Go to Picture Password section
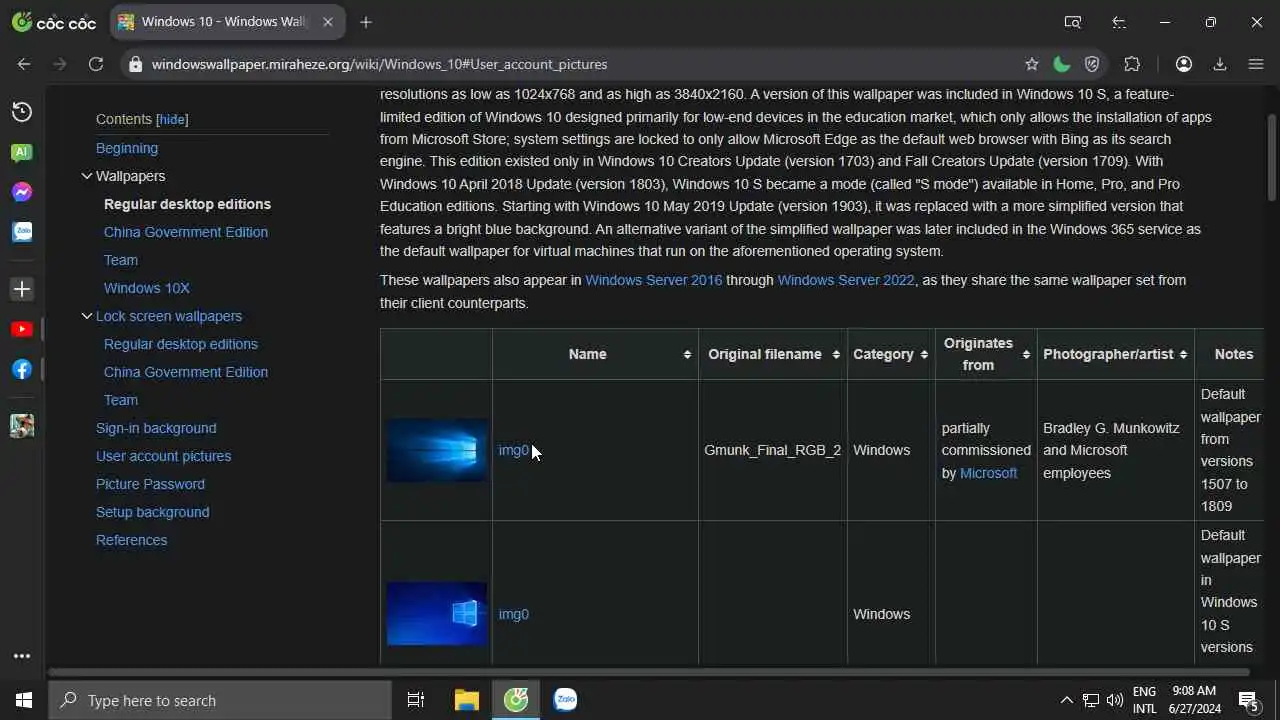This screenshot has width=1280, height=720. tap(150, 484)
